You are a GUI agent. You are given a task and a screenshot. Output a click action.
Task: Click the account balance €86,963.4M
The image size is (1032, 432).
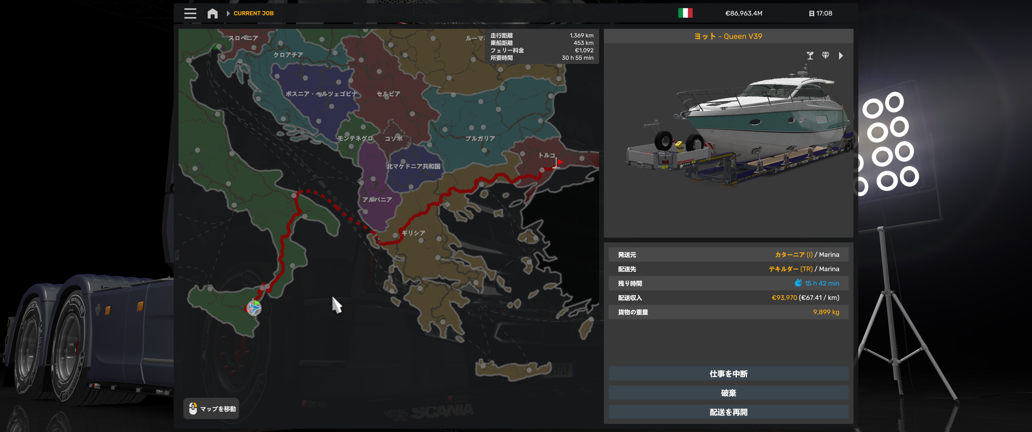pos(743,14)
